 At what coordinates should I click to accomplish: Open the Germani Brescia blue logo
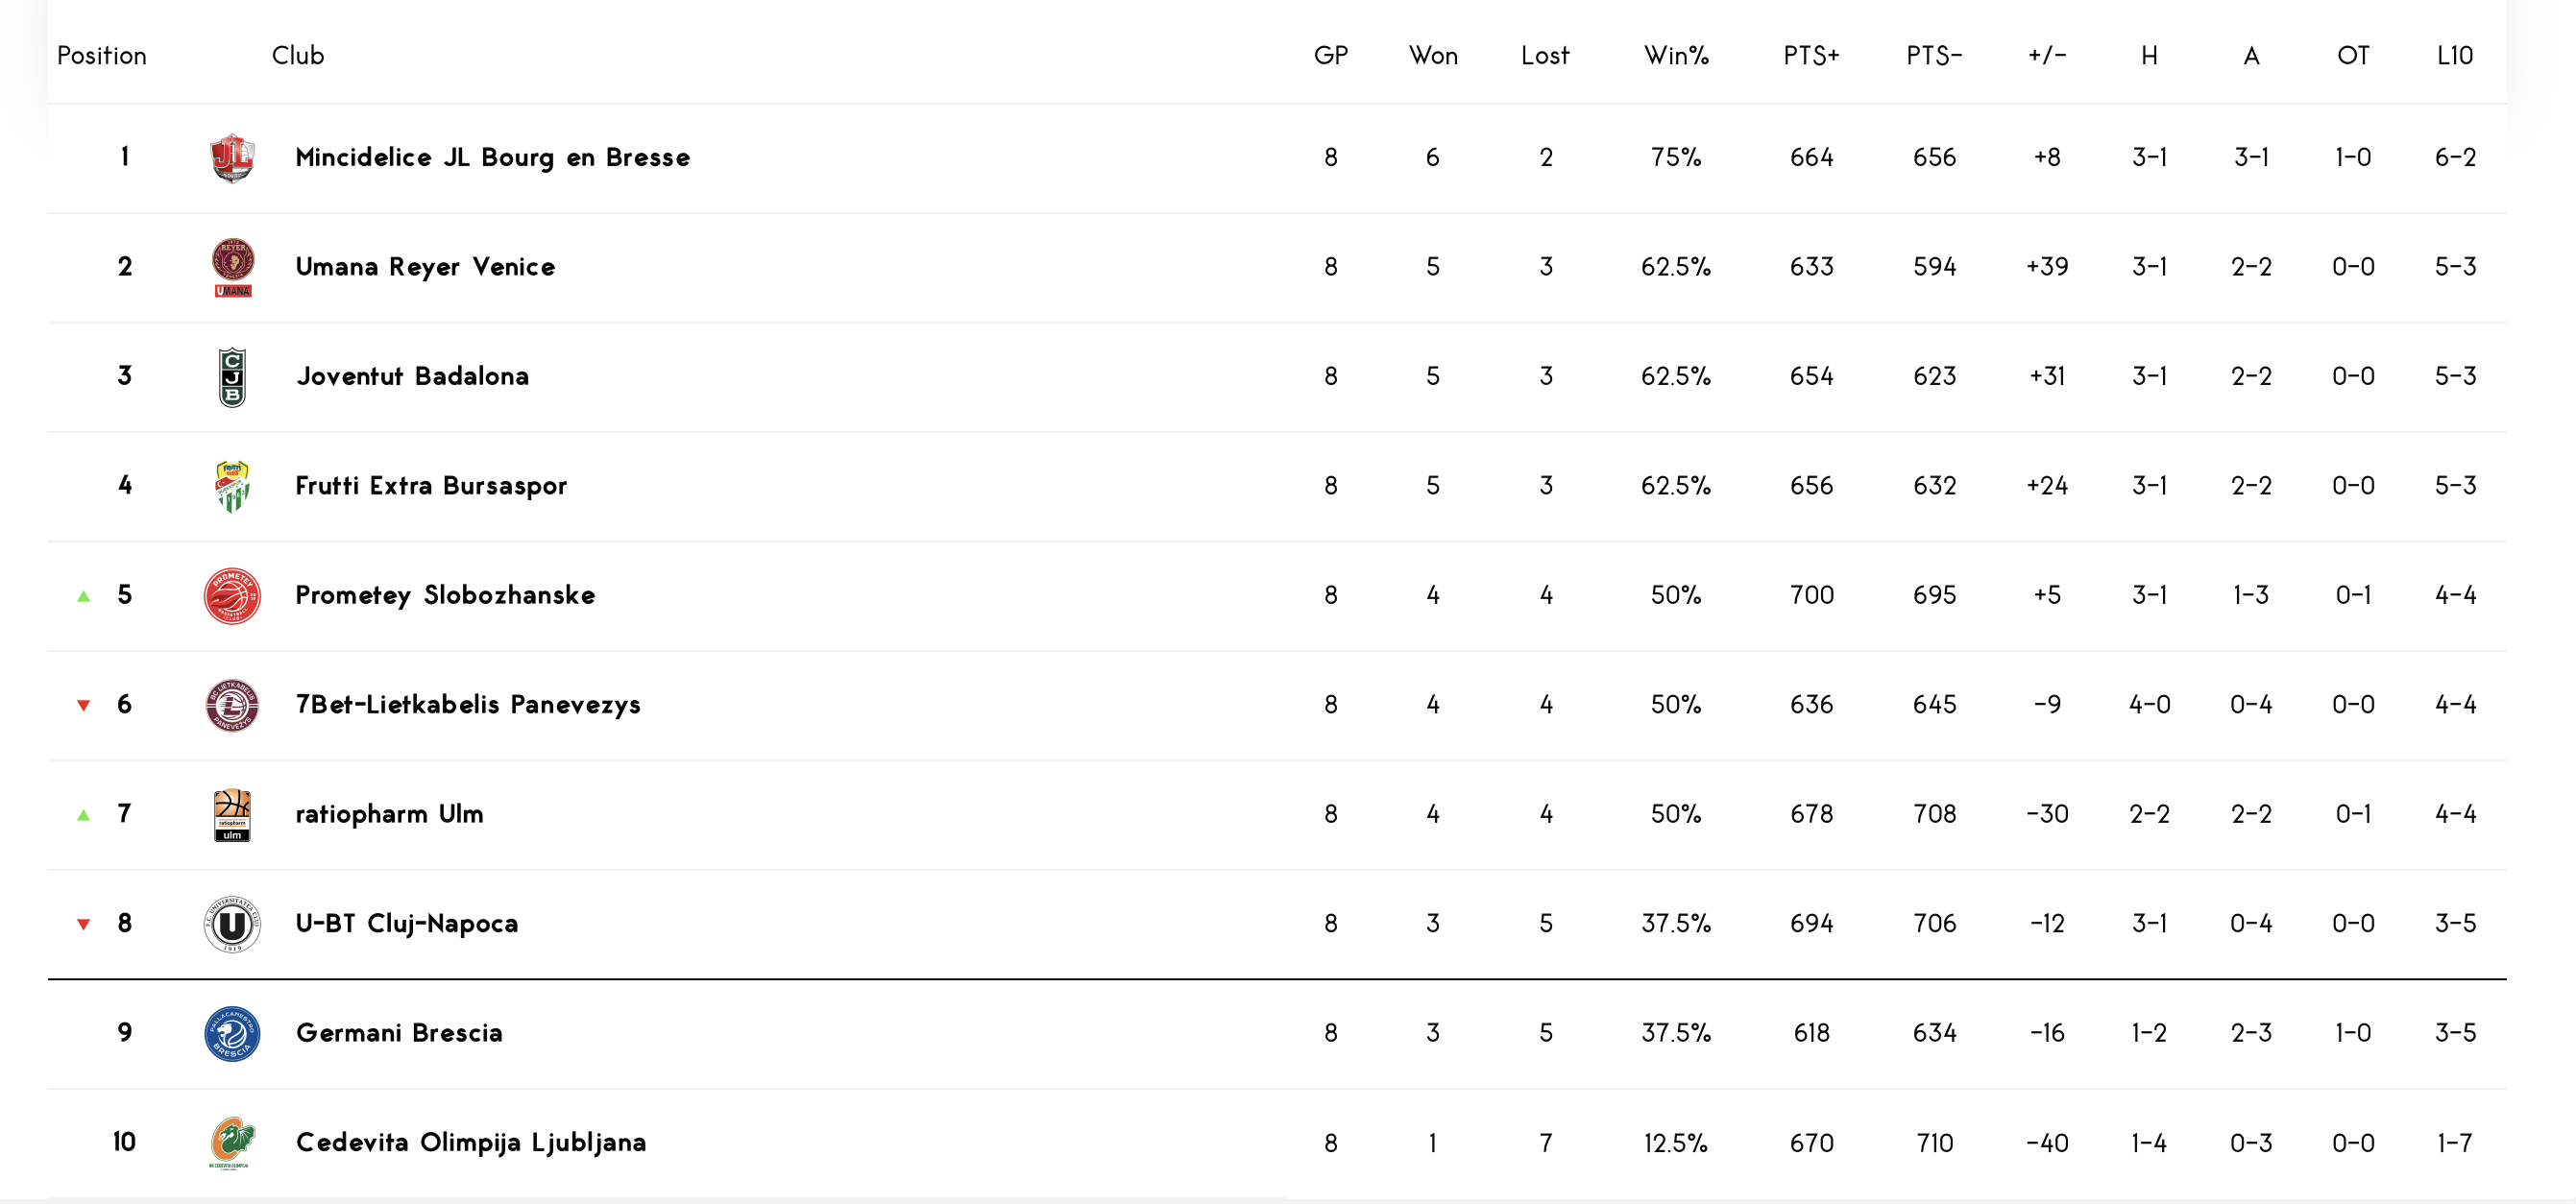pos(232,1033)
